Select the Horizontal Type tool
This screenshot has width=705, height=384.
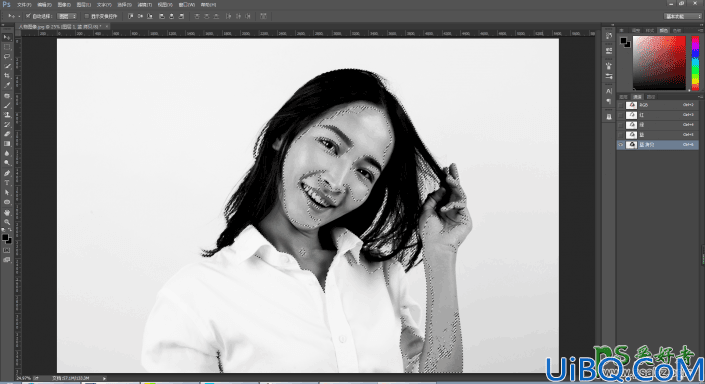[7, 183]
